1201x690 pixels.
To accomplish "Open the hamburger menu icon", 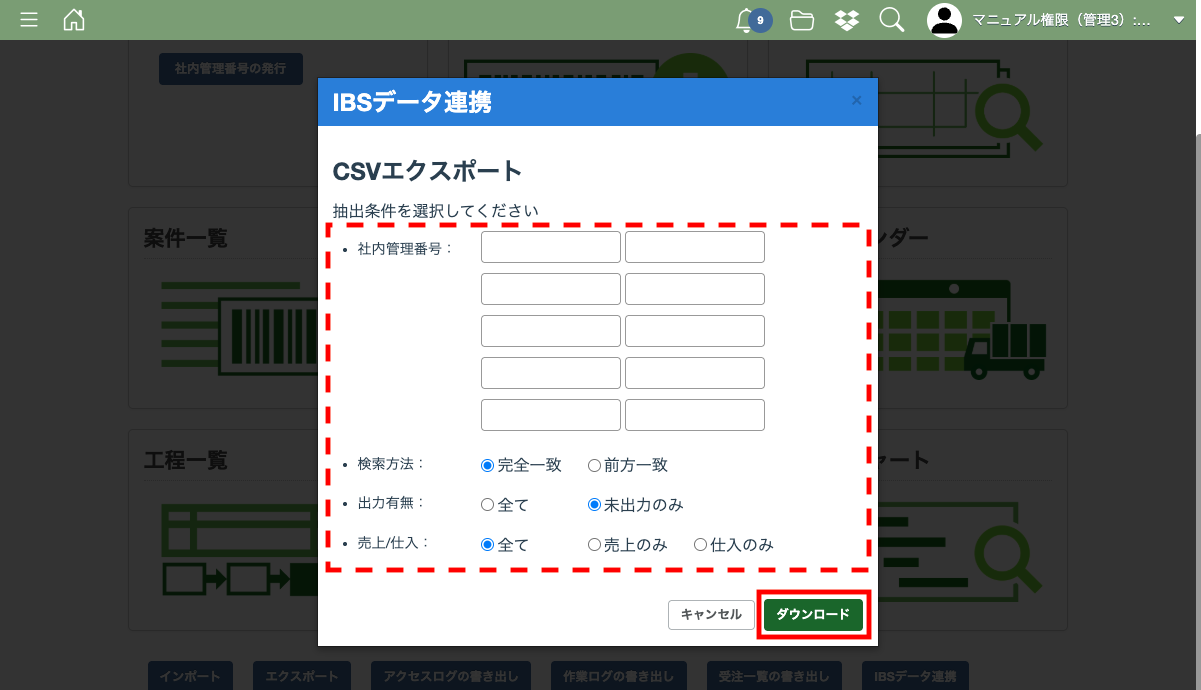I will pyautogui.click(x=29, y=20).
